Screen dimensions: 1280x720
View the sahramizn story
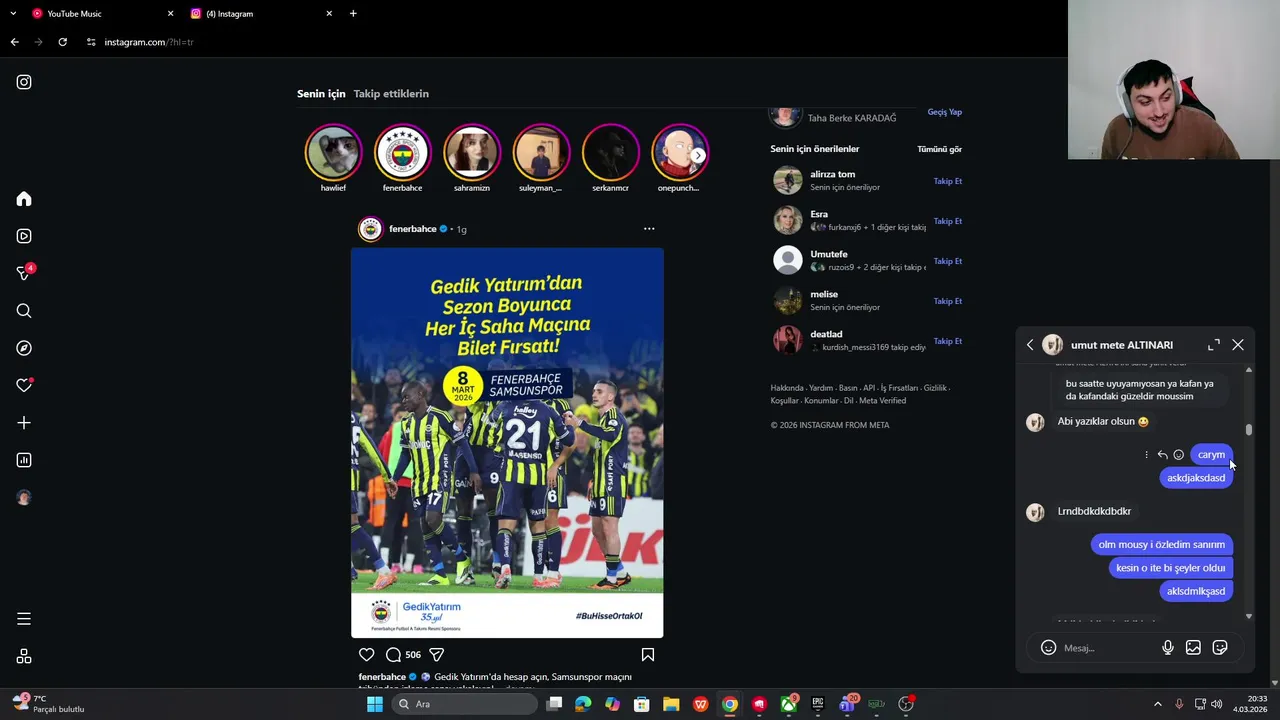pos(472,153)
